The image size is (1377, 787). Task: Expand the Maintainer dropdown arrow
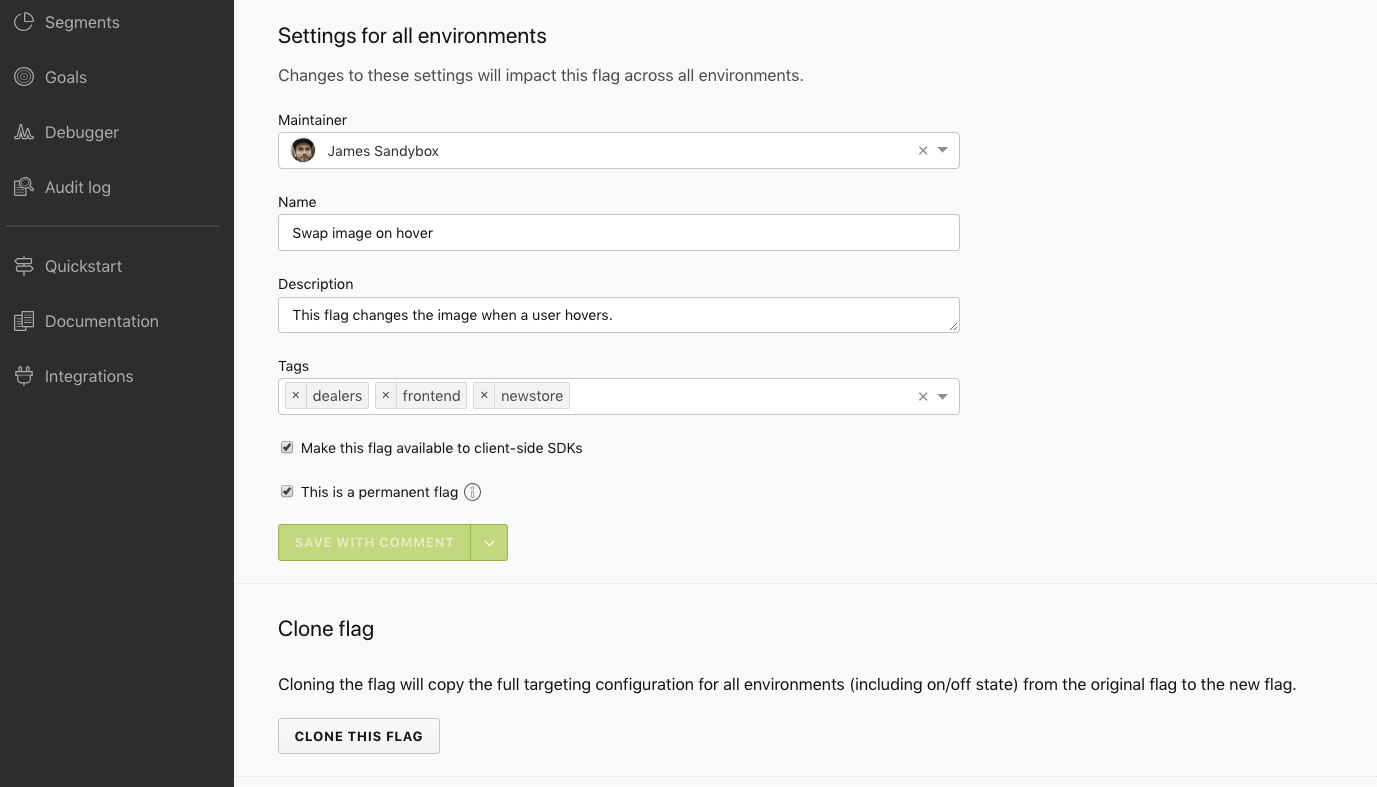(x=942, y=151)
